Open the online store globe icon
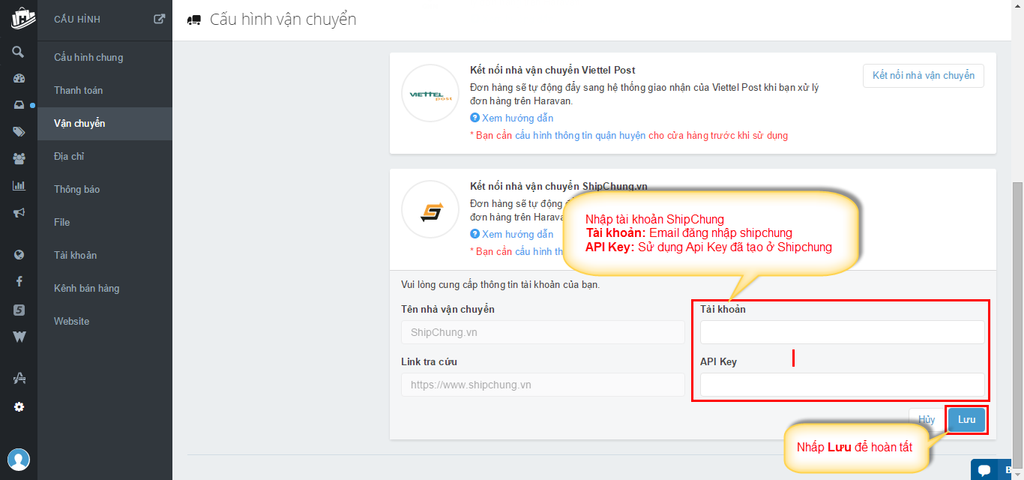The height and width of the screenshot is (480, 1024). (19, 255)
